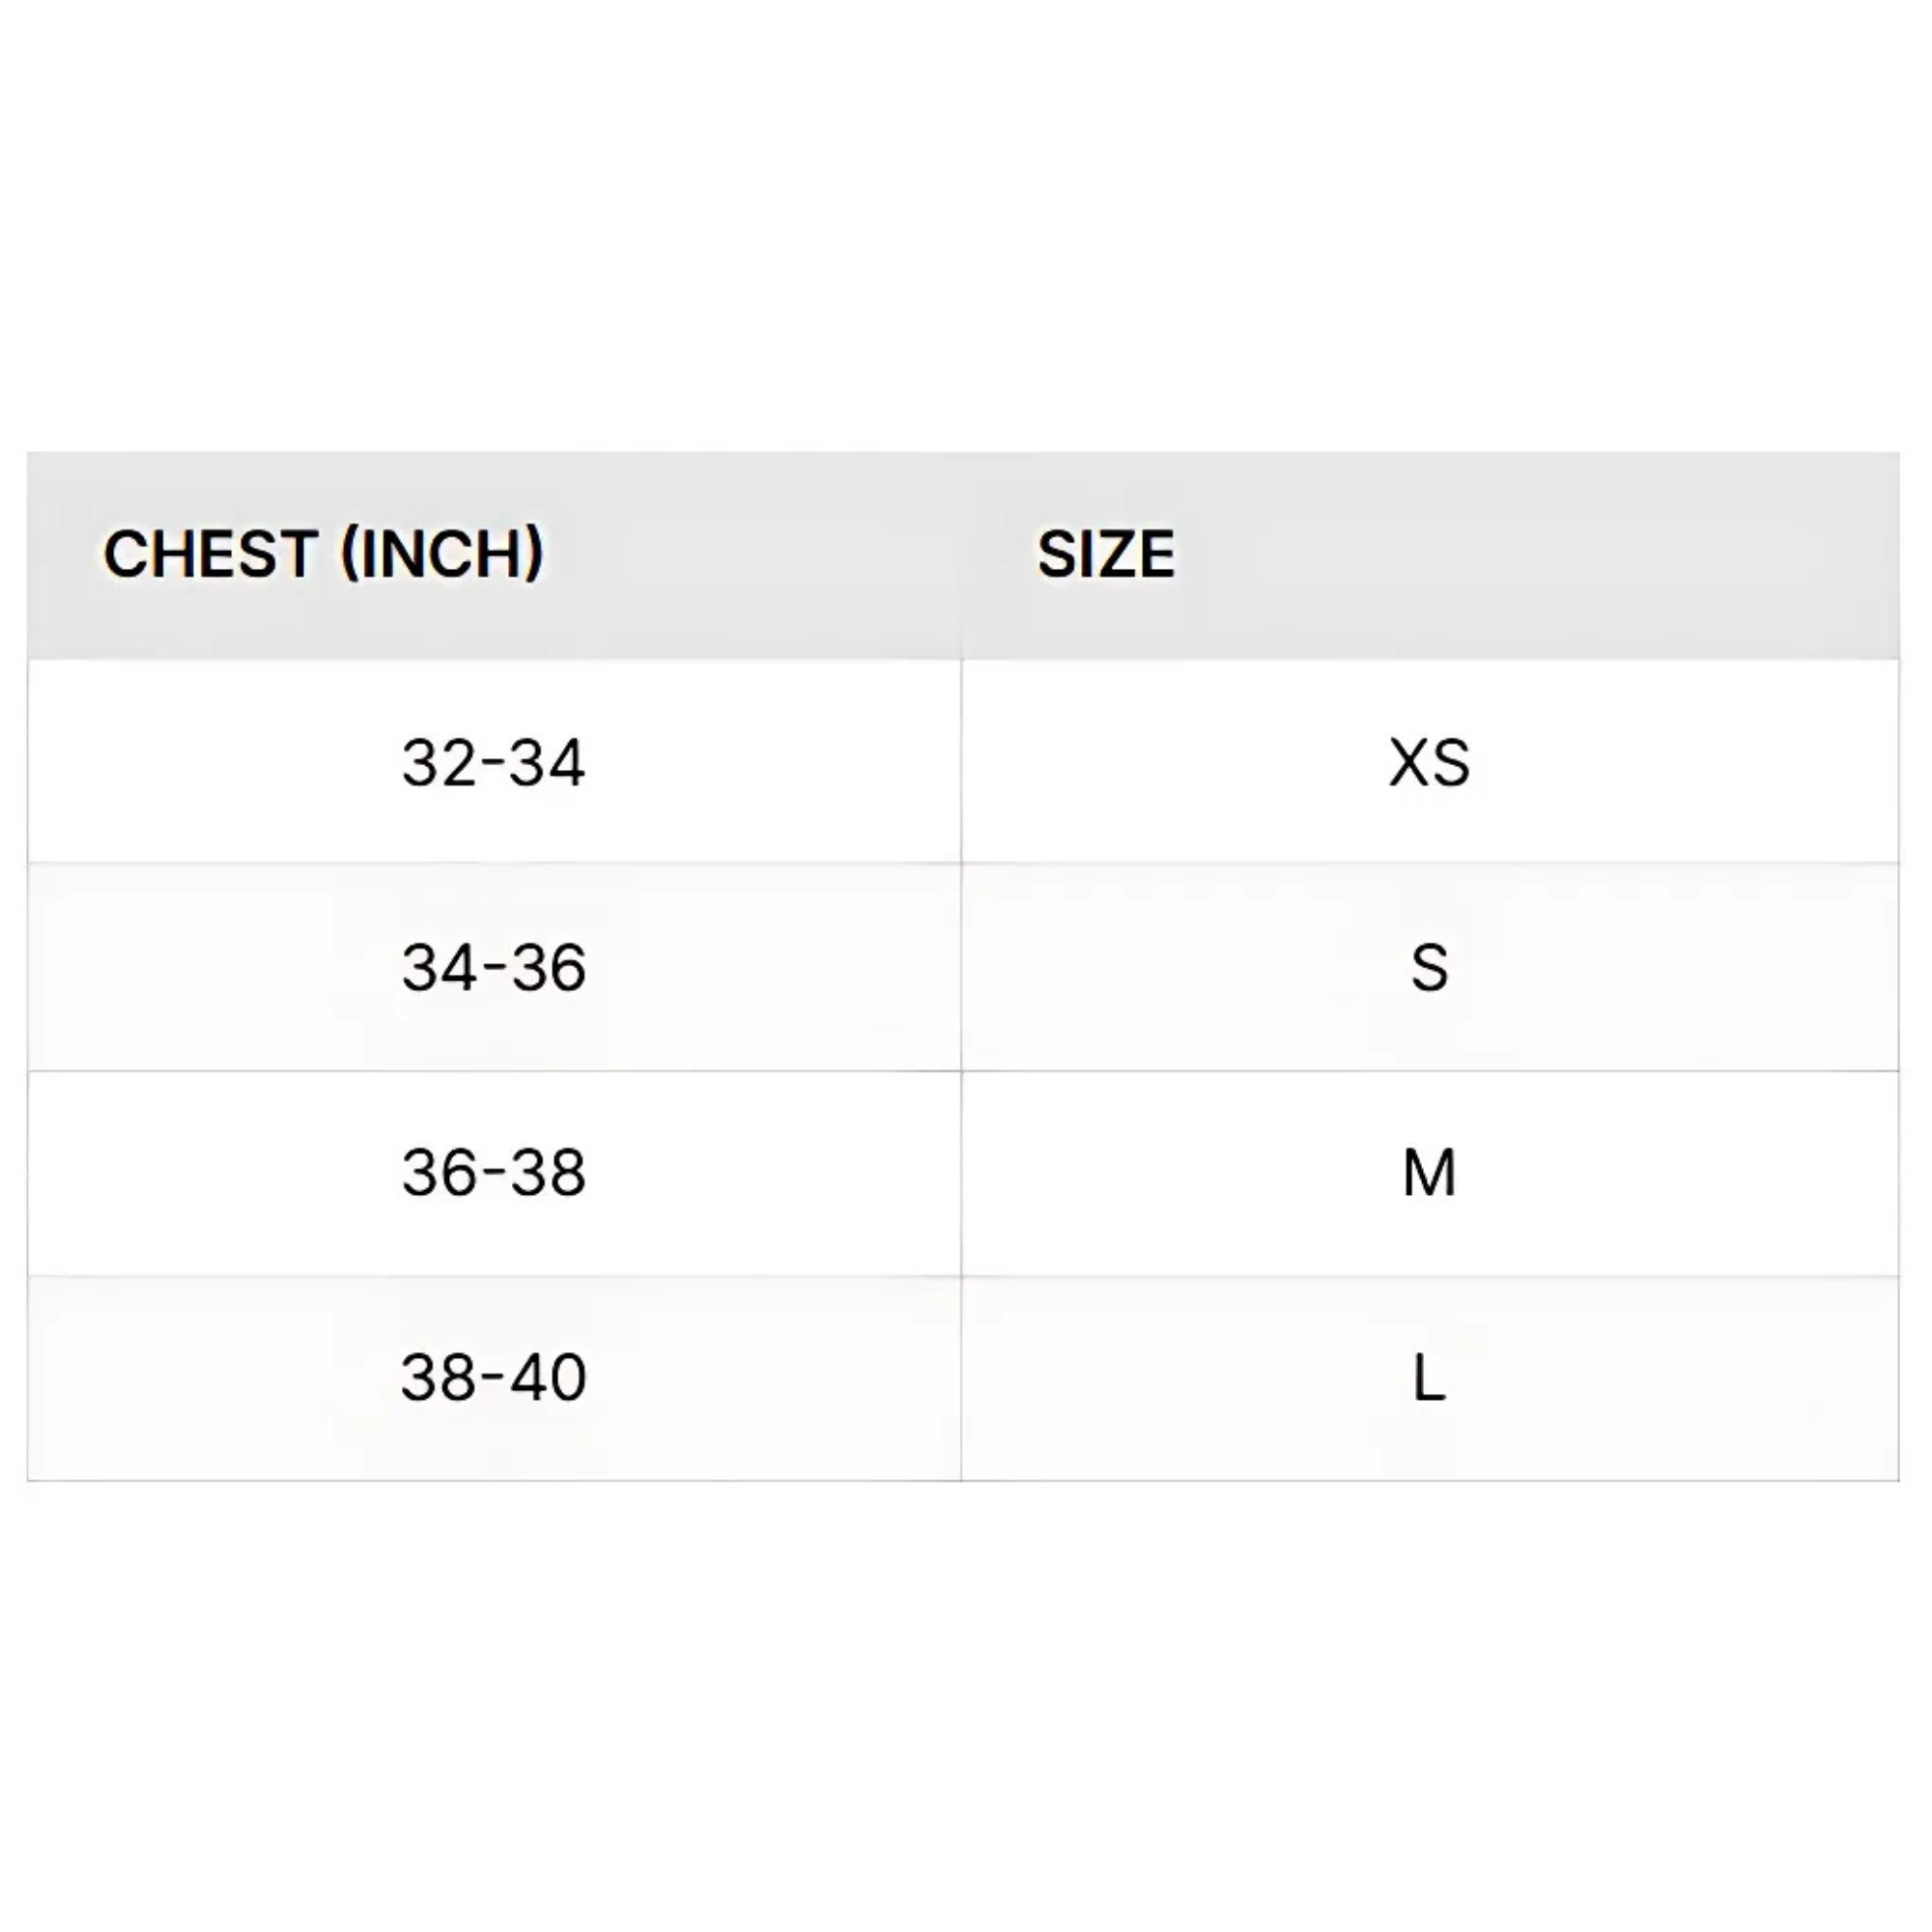1932x1932 pixels.
Task: Click the CHEST (INCH) column header
Action: [x=494, y=555]
